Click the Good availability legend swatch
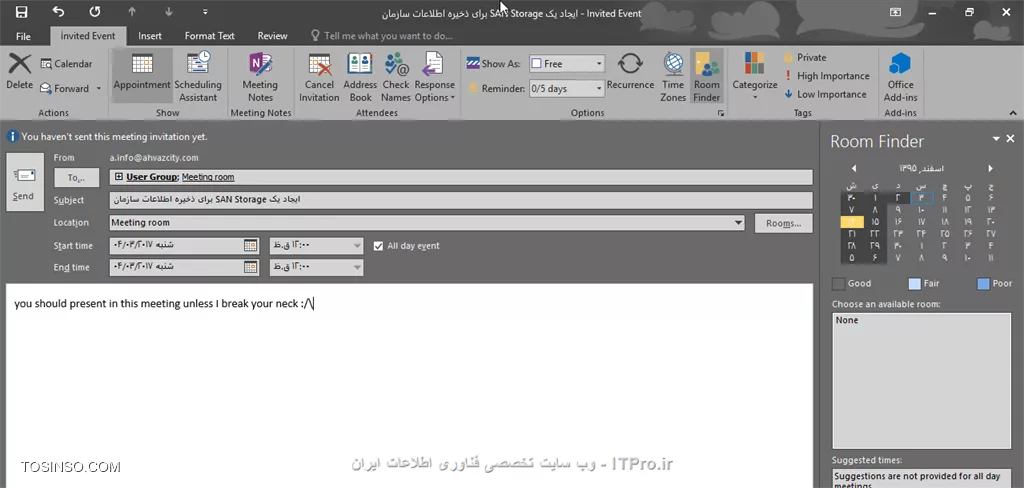1024x488 pixels. point(839,284)
